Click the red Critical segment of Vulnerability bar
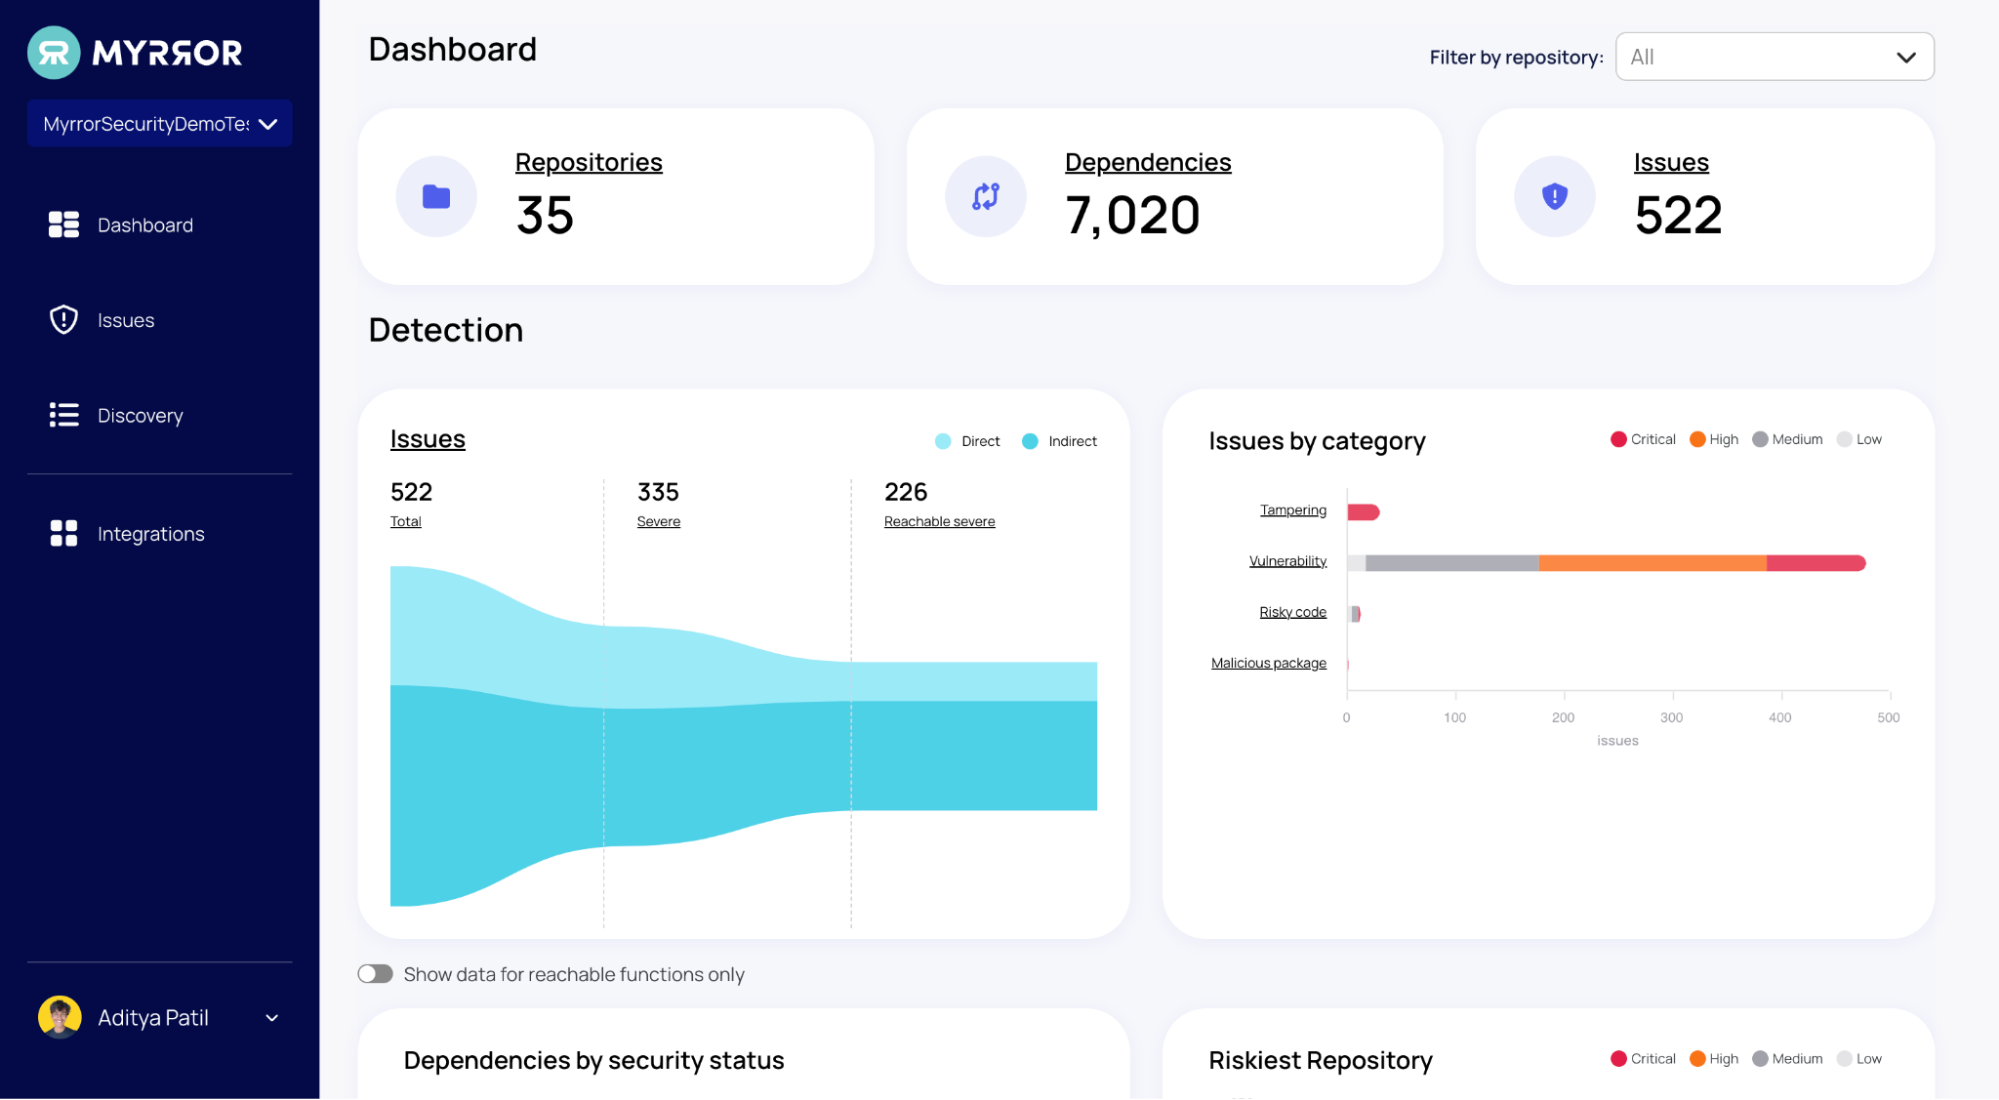Image resolution: width=1999 pixels, height=1100 pixels. tap(1816, 563)
